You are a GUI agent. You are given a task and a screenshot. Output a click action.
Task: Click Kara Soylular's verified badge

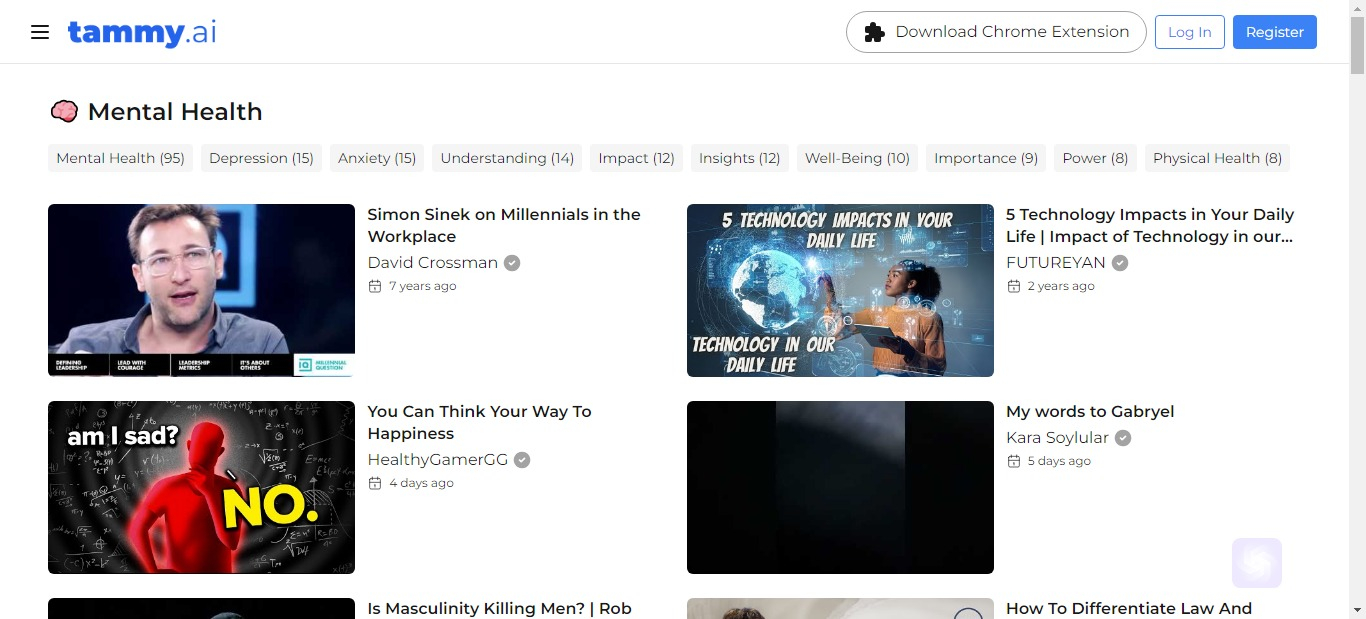point(1123,438)
